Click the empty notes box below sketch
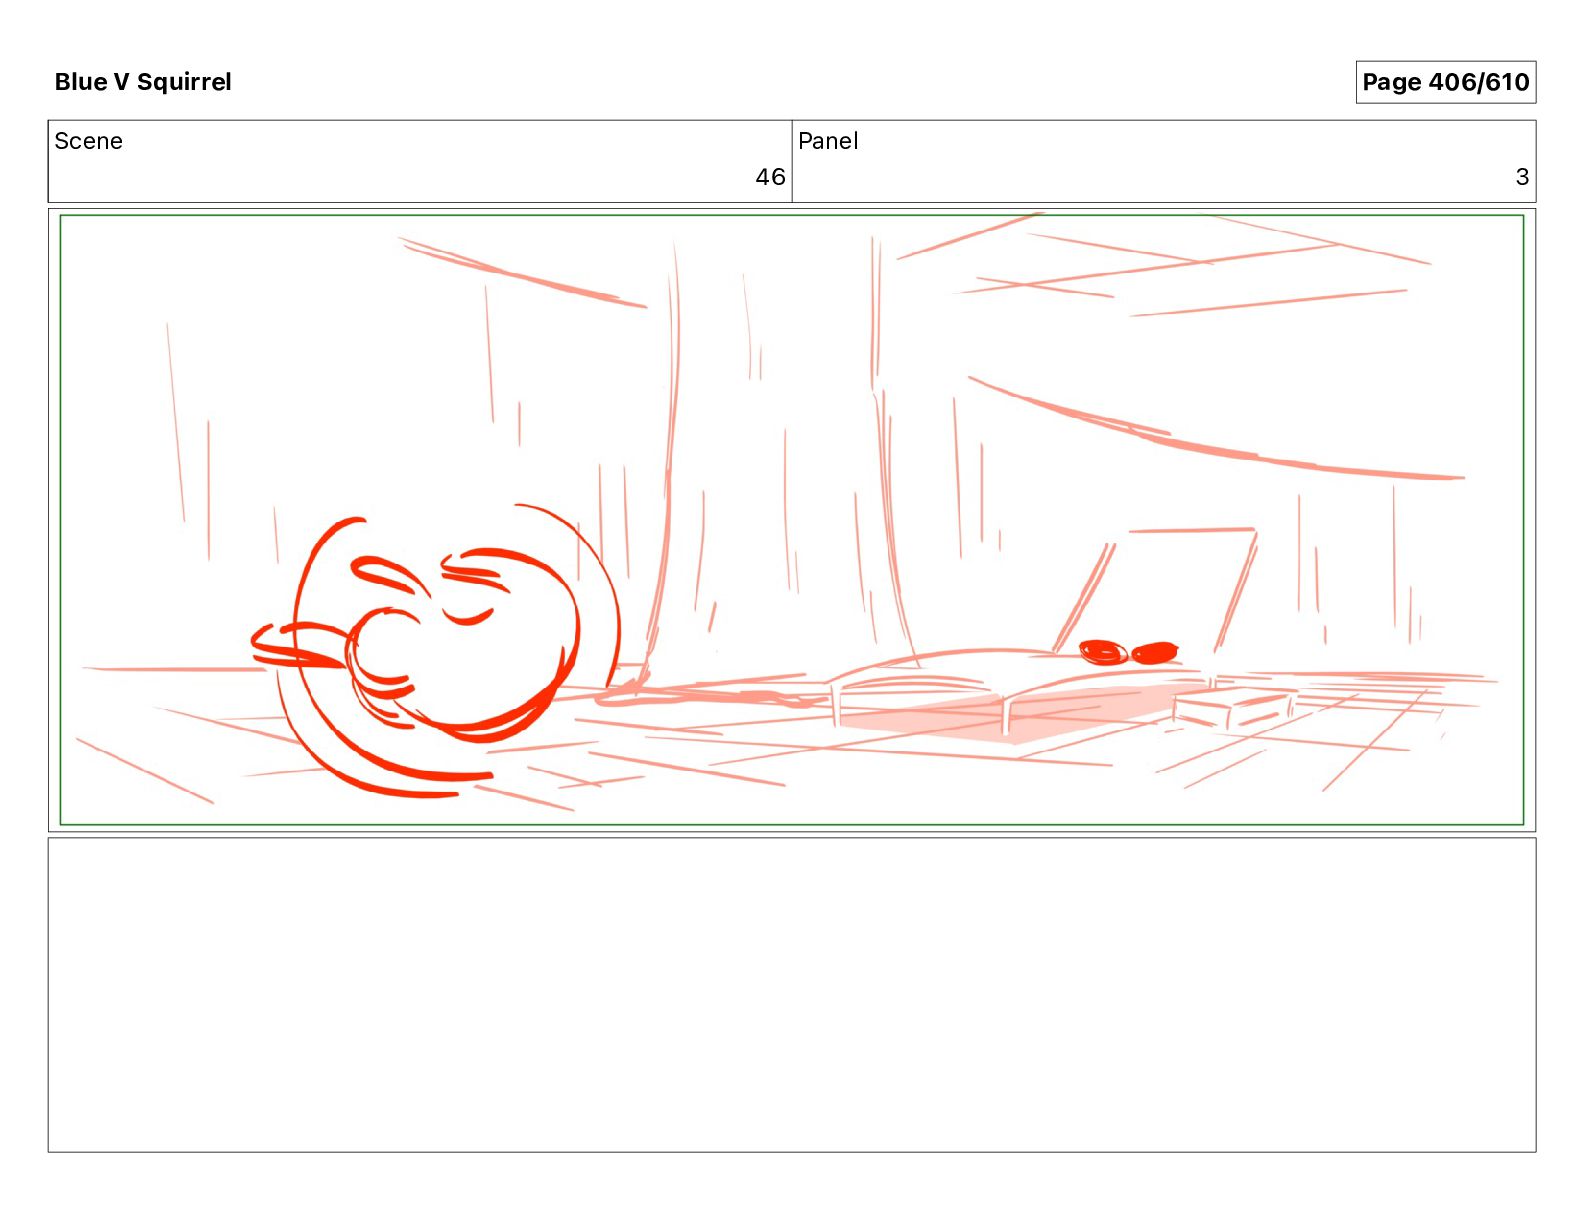The width and height of the screenshot is (1584, 1224). [792, 995]
